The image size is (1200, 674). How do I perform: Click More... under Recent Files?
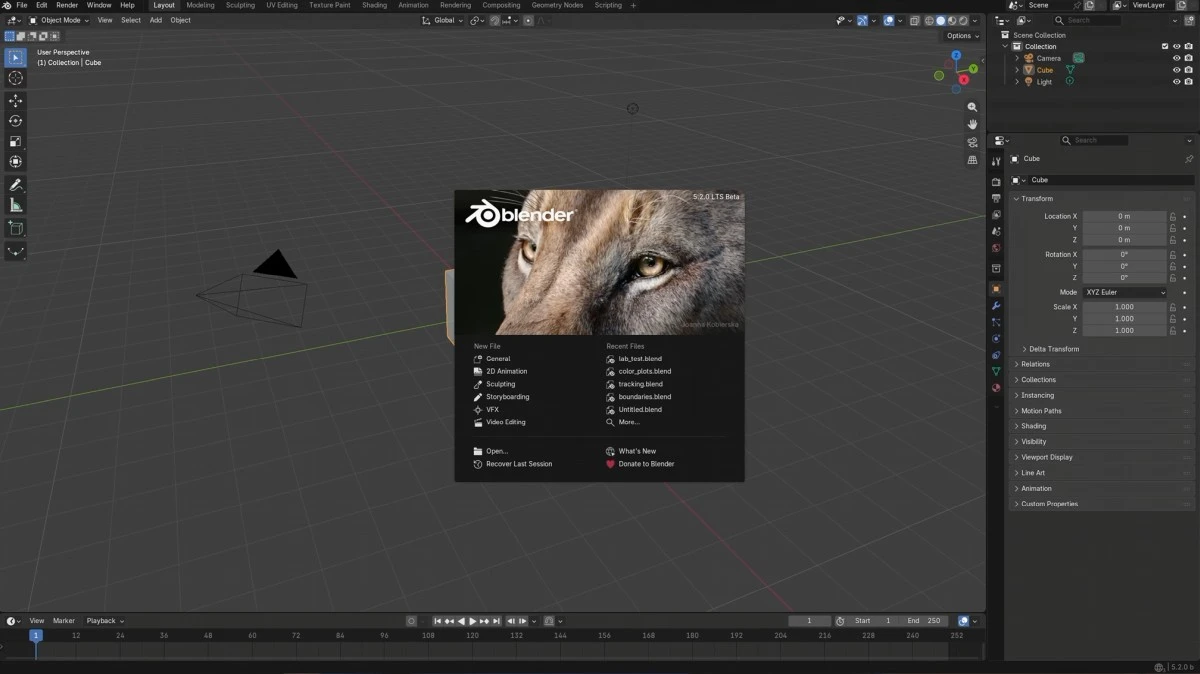(628, 422)
